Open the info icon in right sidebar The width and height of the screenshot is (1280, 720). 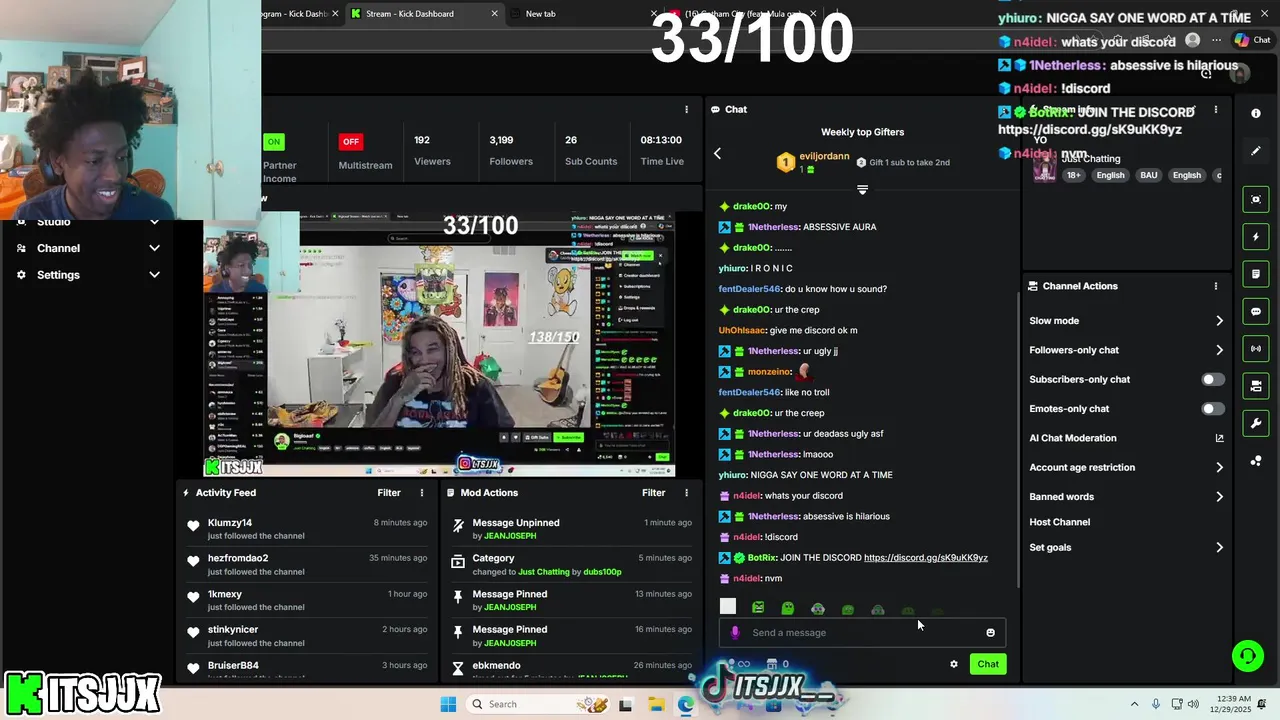tap(1256, 113)
